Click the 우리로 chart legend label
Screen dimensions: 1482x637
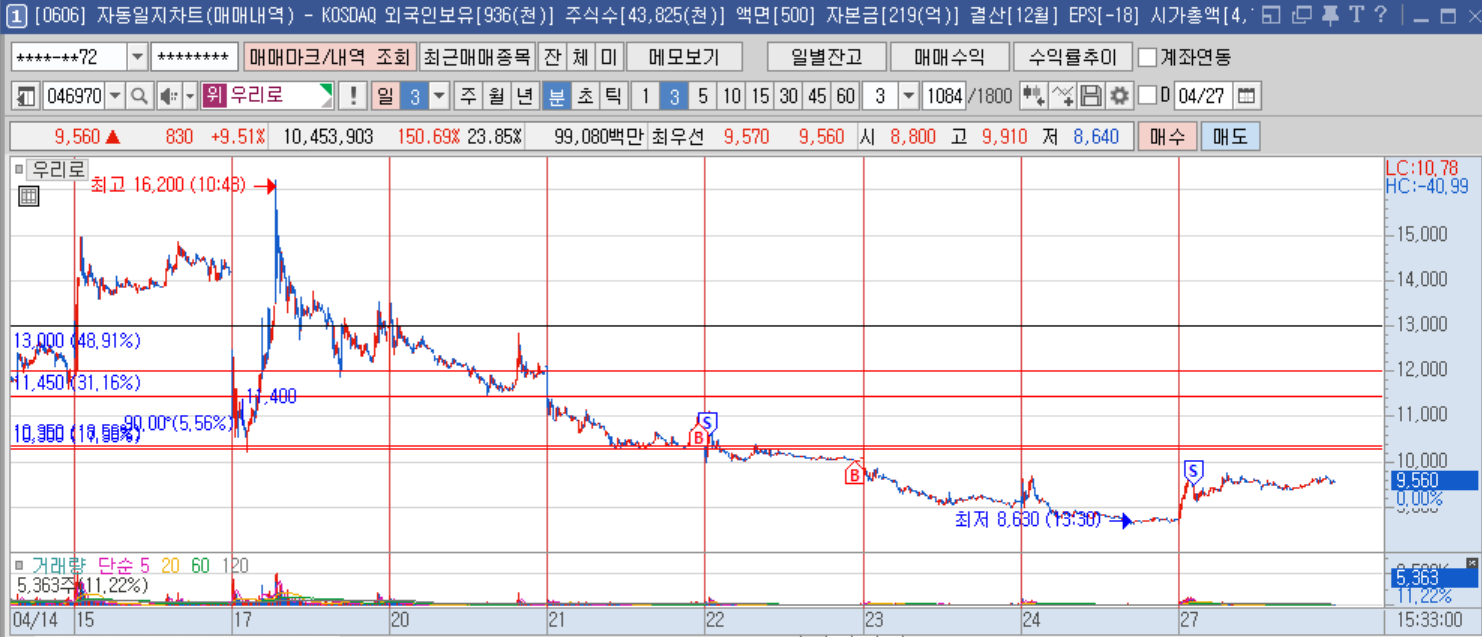click(58, 170)
